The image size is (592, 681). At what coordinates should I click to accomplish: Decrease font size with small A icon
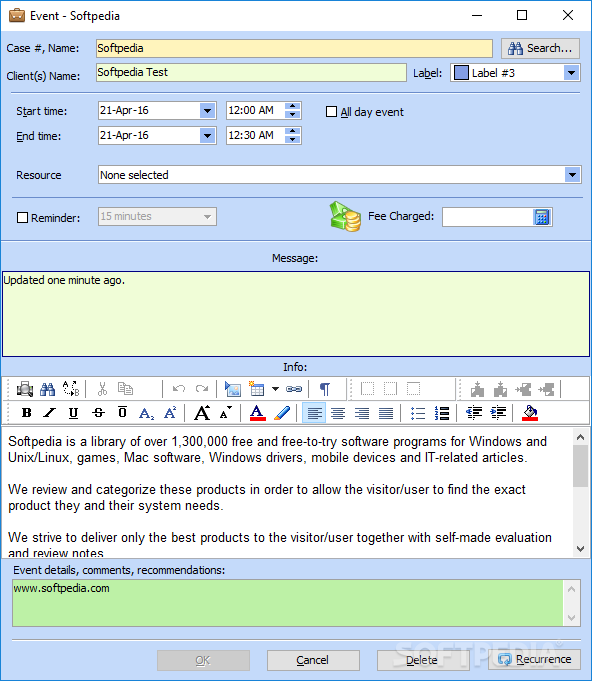click(x=225, y=413)
